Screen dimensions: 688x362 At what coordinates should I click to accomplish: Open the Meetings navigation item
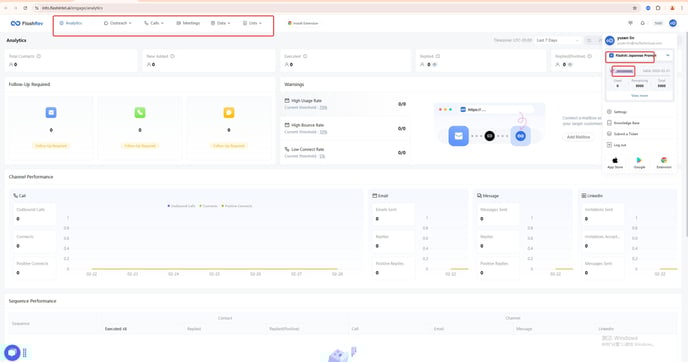[188, 23]
